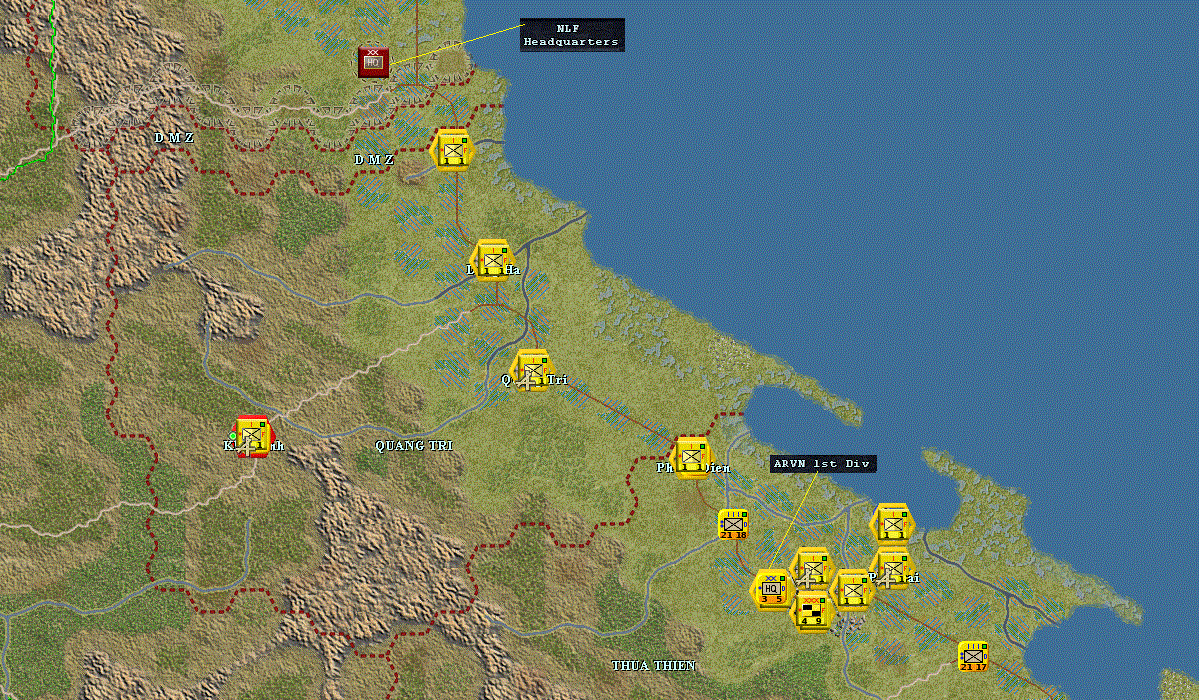Click the NLF Headquarters label box
This screenshot has height=700, width=1199.
(x=572, y=35)
